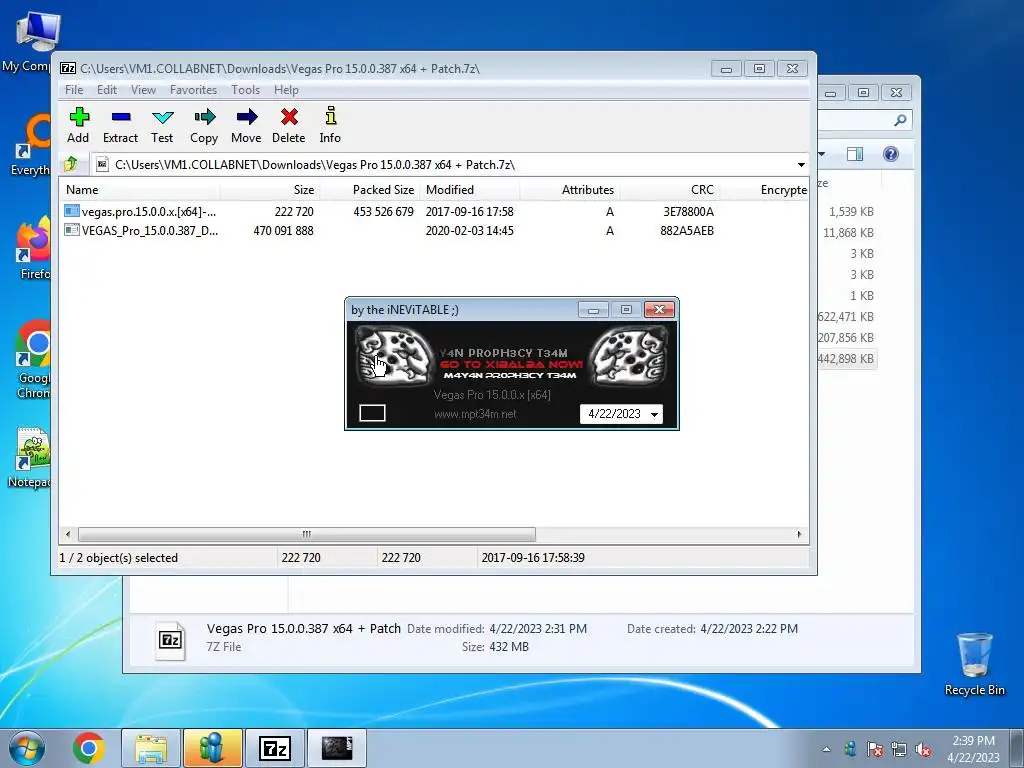The height and width of the screenshot is (768, 1024).
Task: Click the 882A5AEB CRC value
Action: [687, 231]
